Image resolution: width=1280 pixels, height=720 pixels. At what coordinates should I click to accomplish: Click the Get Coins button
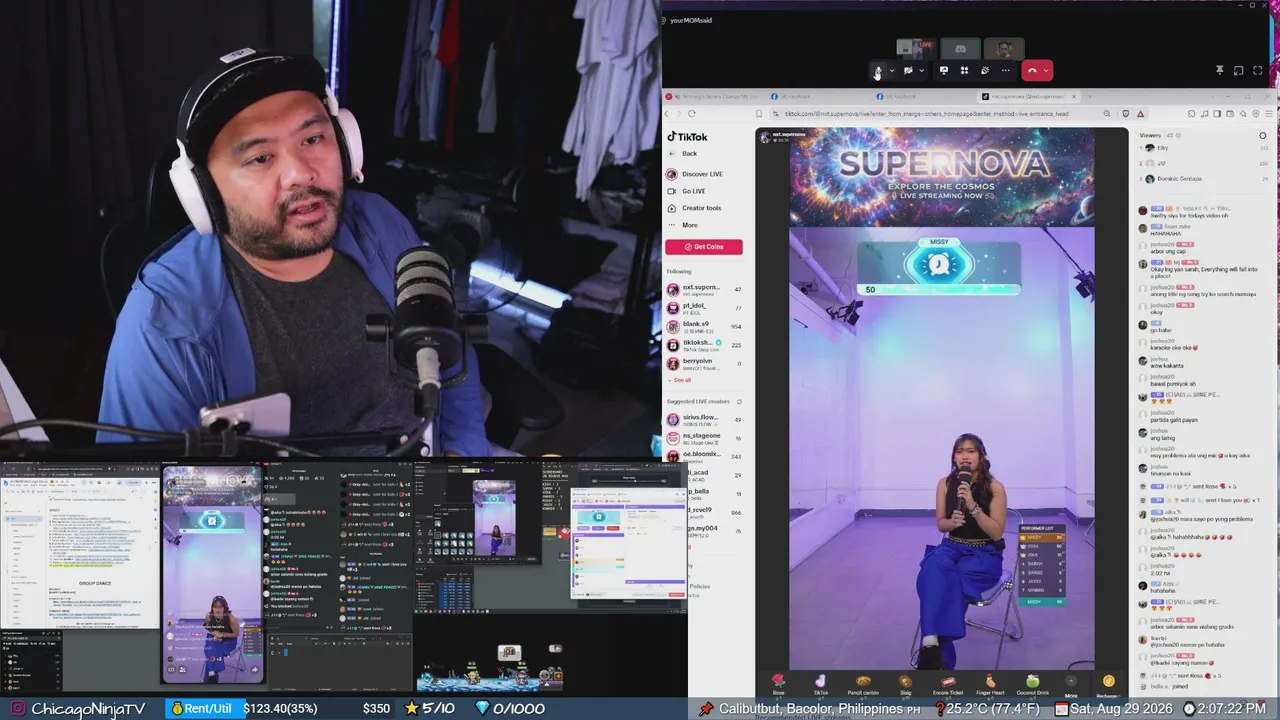pos(704,247)
